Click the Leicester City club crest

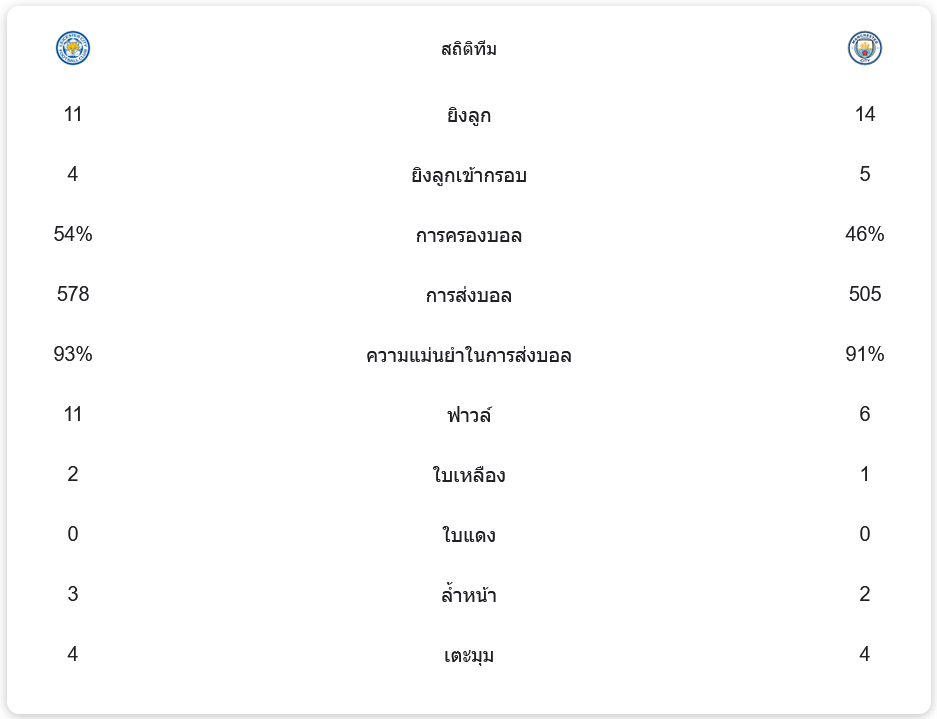pos(73,48)
